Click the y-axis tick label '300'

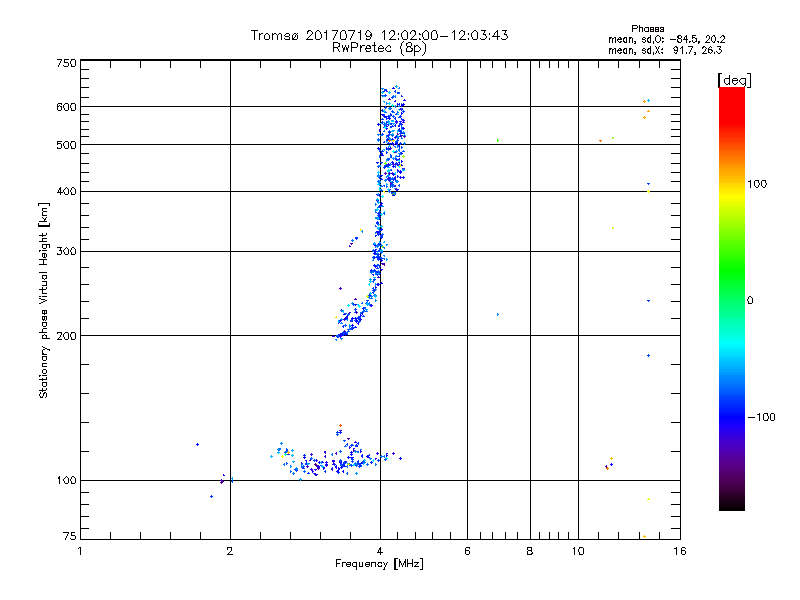(x=66, y=252)
